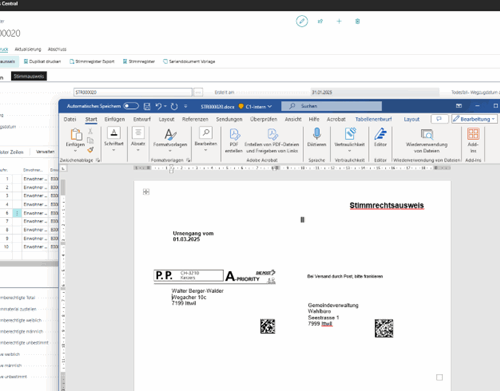Switch to the Ansicht ribbon tab
The image size is (500, 391).
pos(293,119)
